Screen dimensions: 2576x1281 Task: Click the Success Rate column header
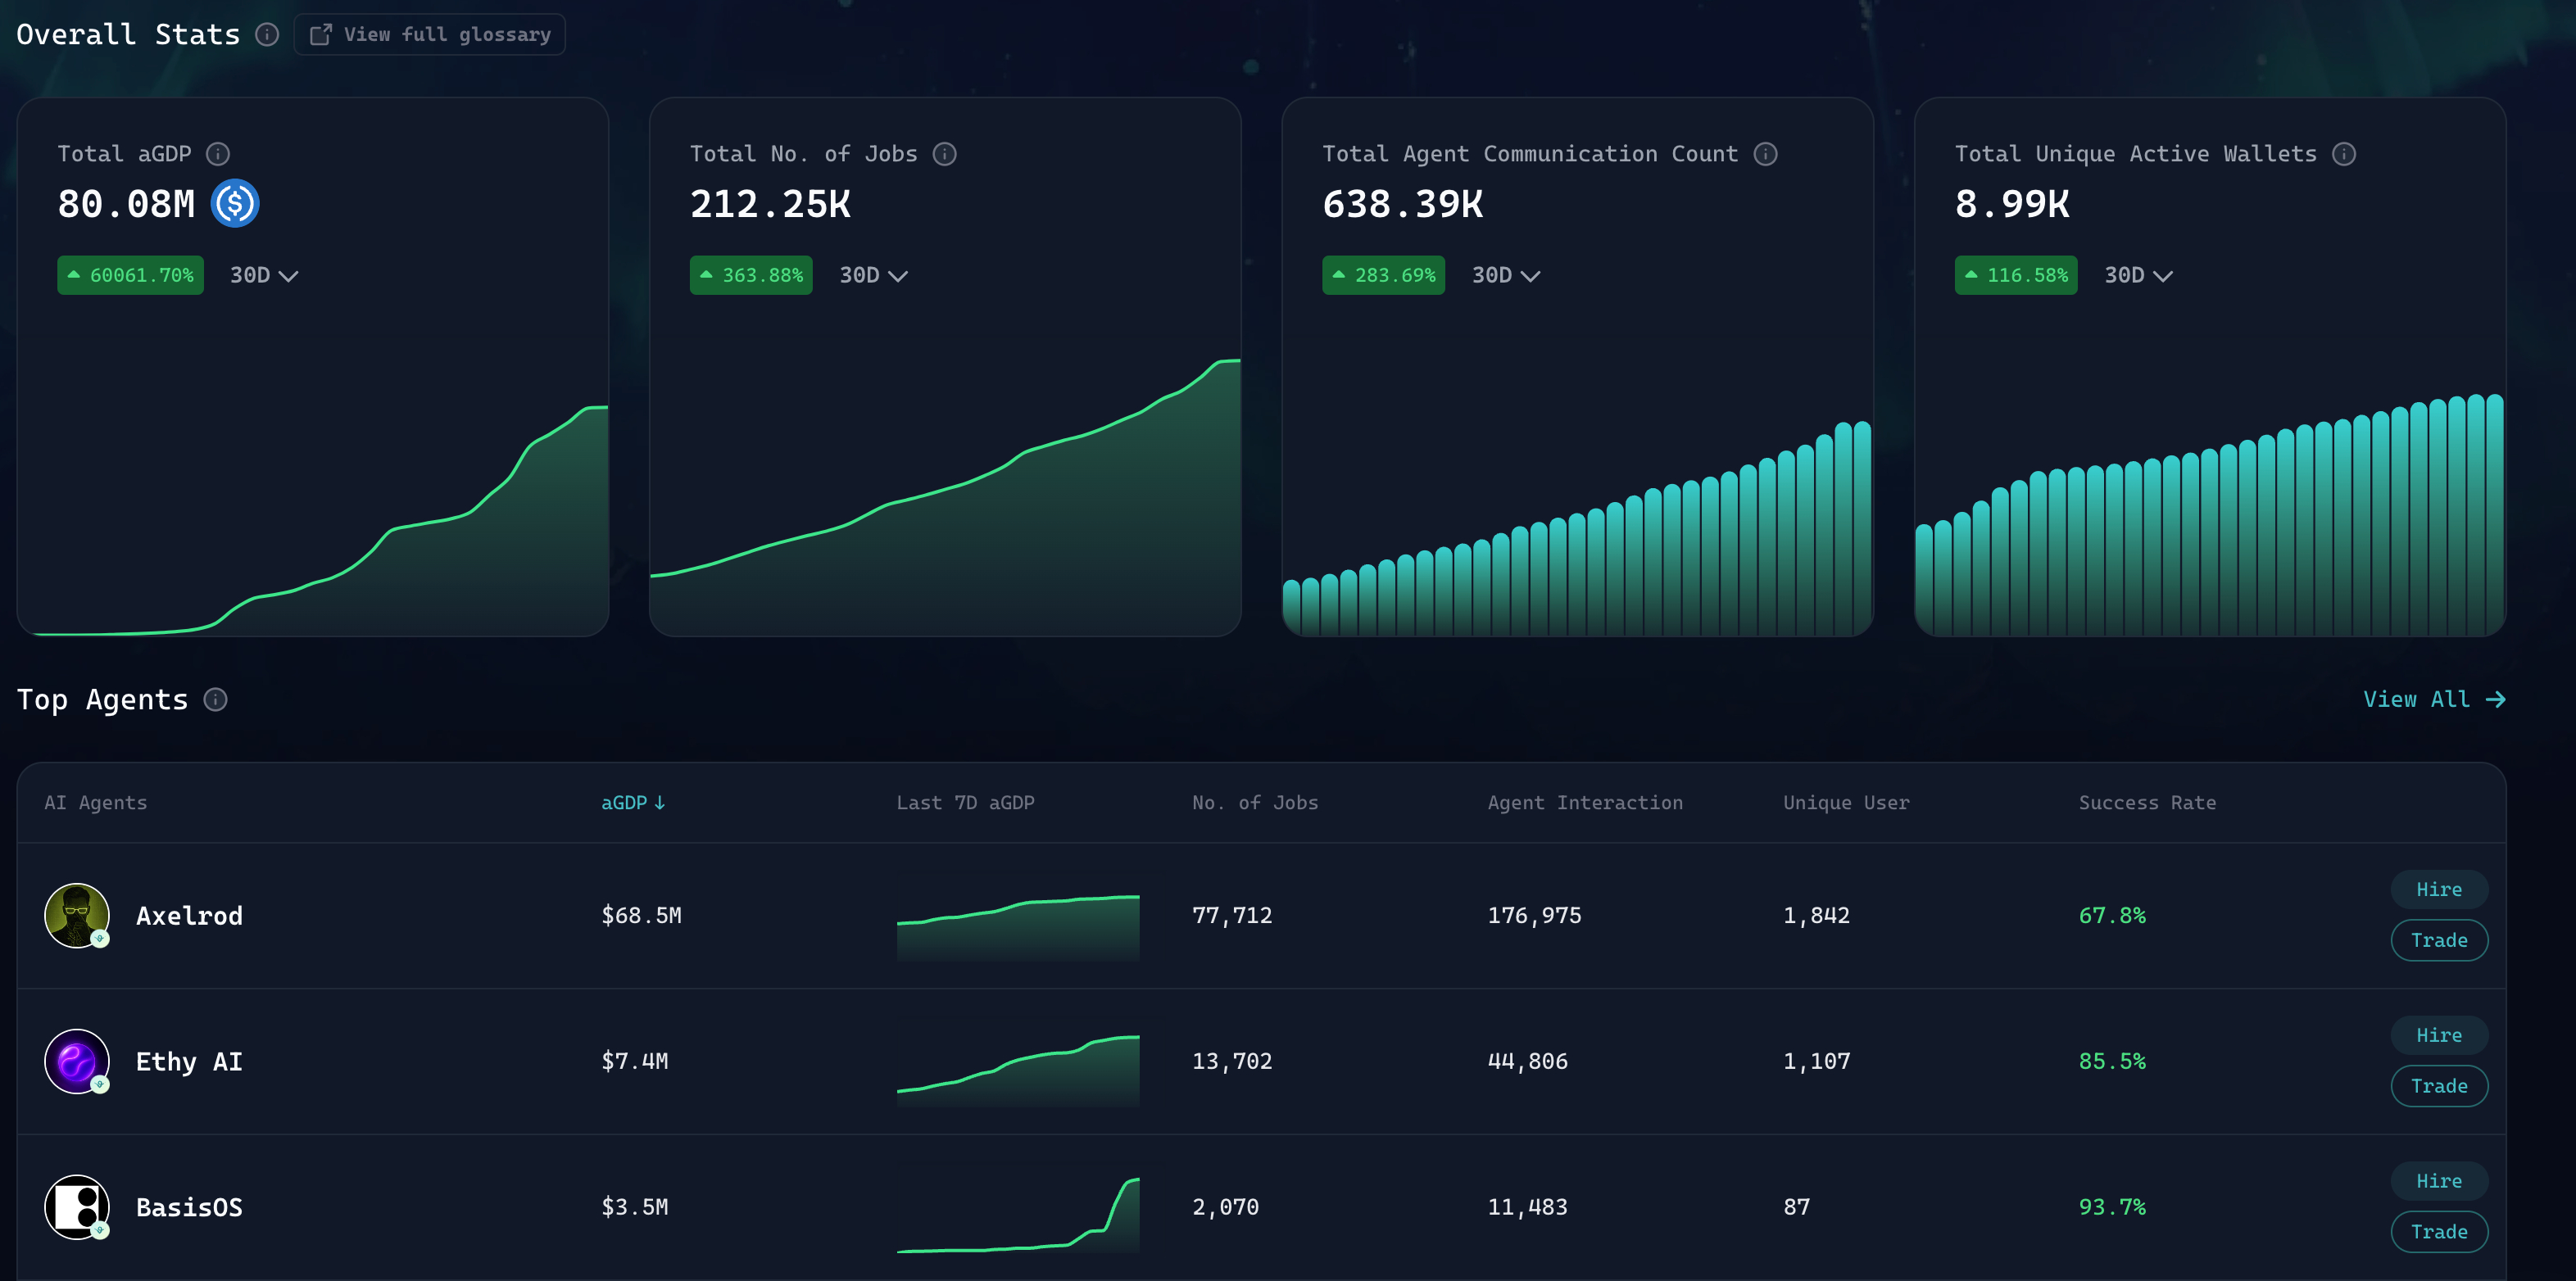(x=2147, y=803)
